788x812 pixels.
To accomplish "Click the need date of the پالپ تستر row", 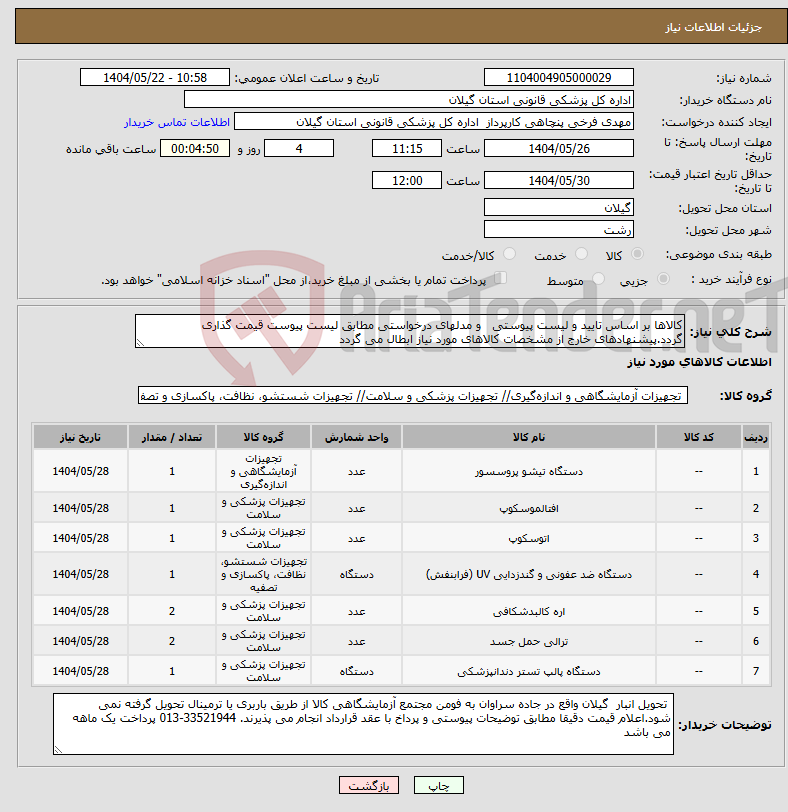I will coord(80,671).
